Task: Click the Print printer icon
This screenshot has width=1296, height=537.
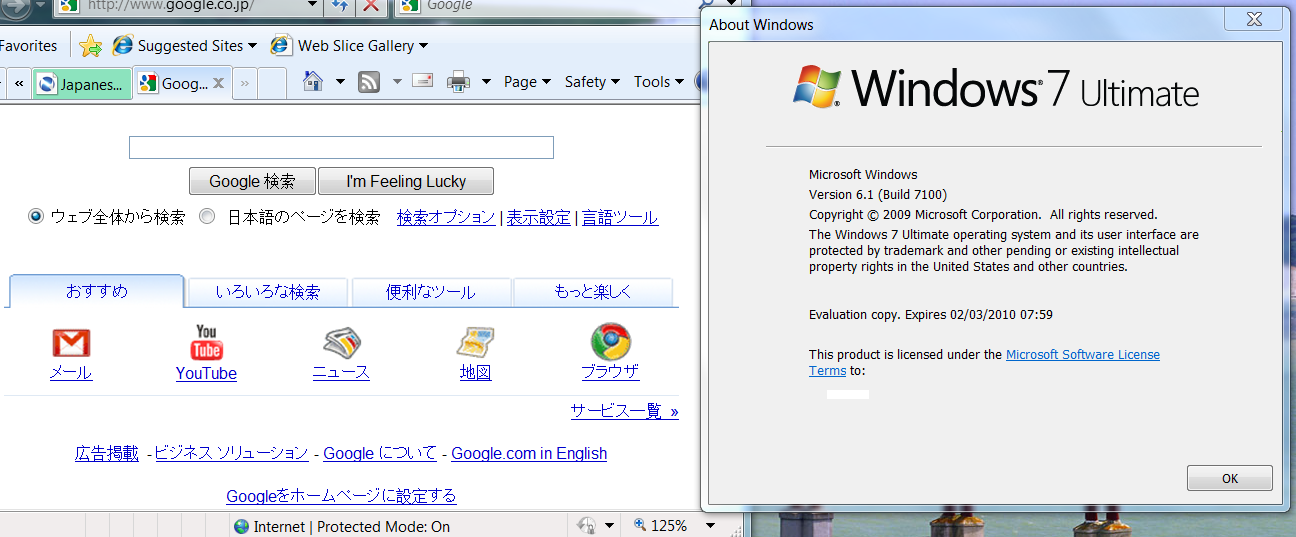Action: (459, 82)
